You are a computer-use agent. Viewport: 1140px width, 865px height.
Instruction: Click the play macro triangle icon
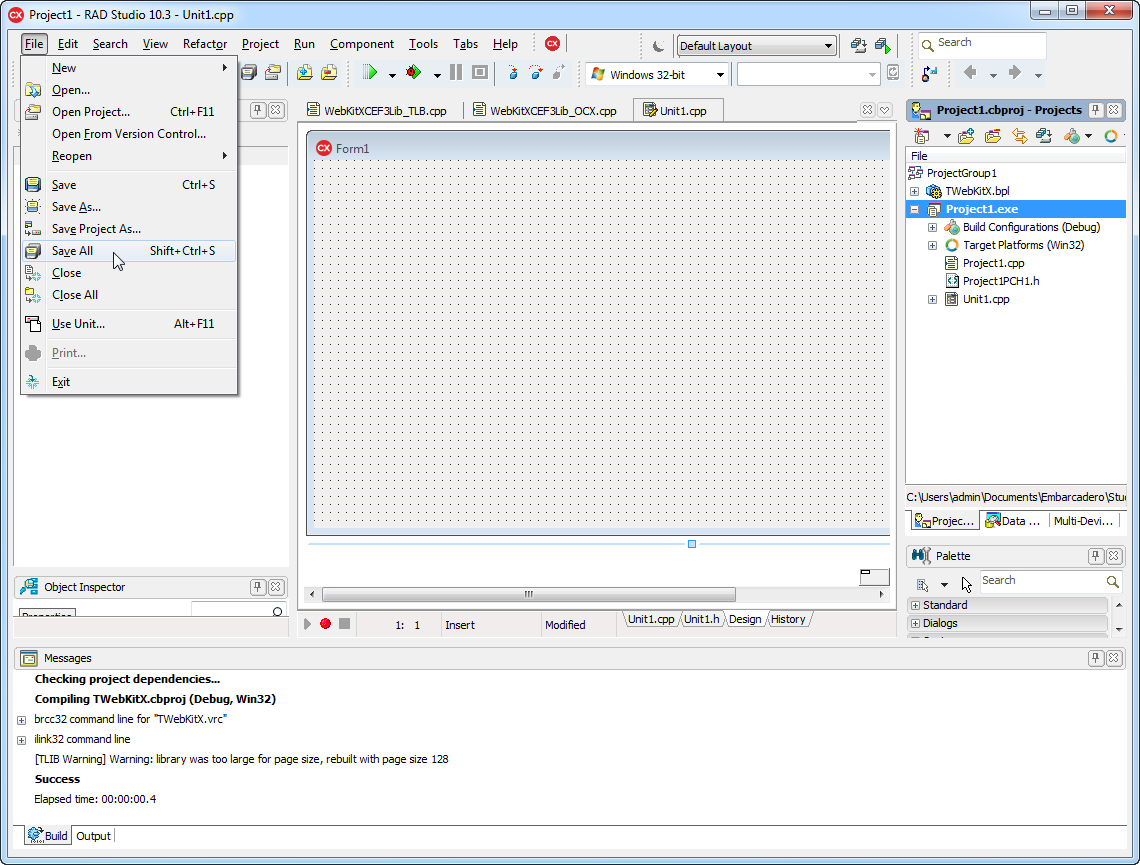point(308,624)
